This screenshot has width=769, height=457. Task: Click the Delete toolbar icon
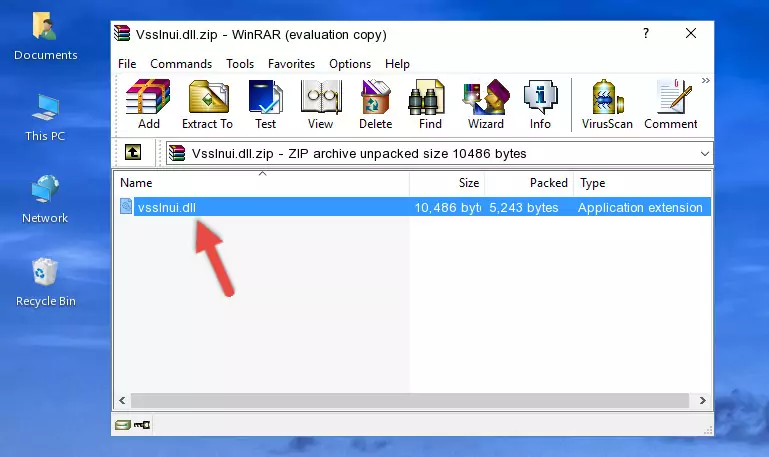(x=375, y=104)
